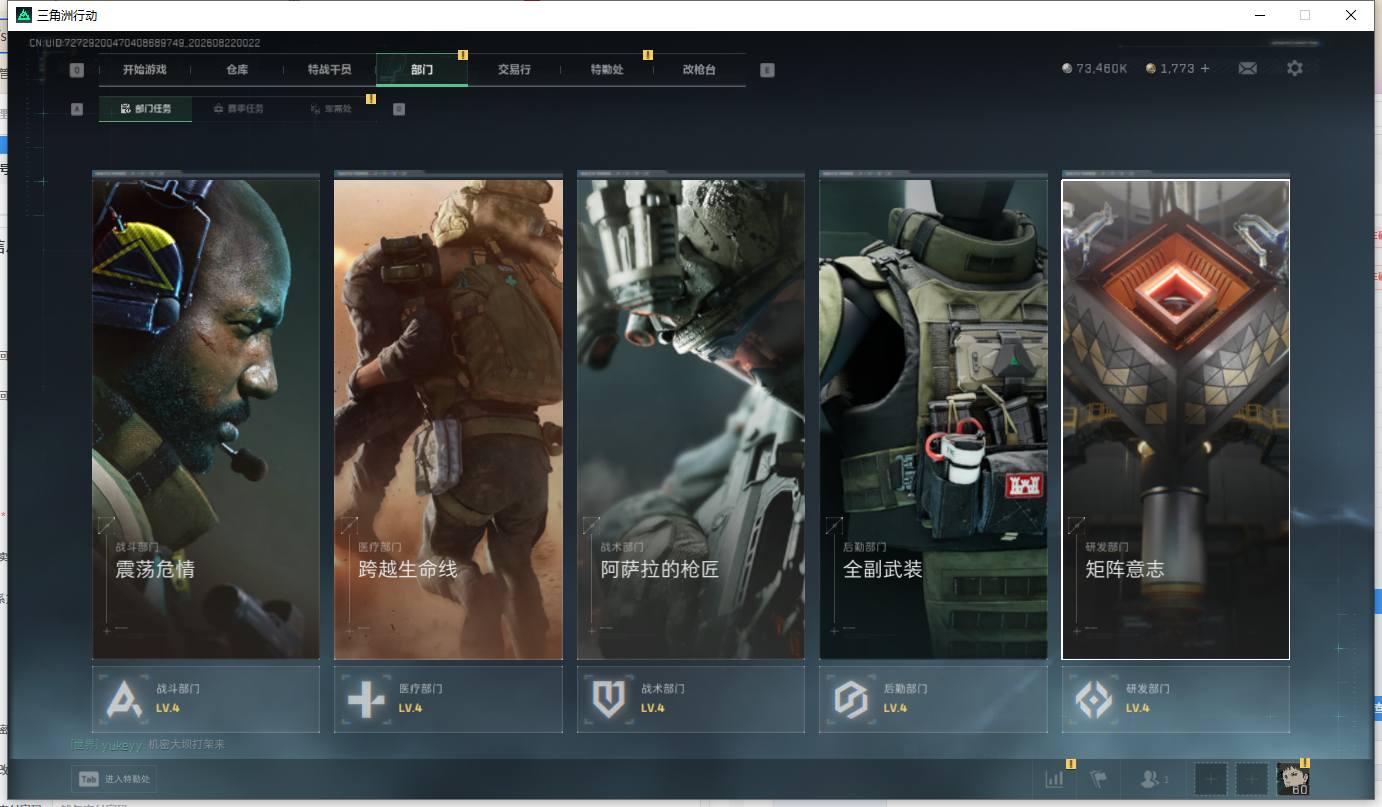Screen dimensions: 1382x807
Task: Add teammate in slot beside friends icon
Action: pos(1210,778)
